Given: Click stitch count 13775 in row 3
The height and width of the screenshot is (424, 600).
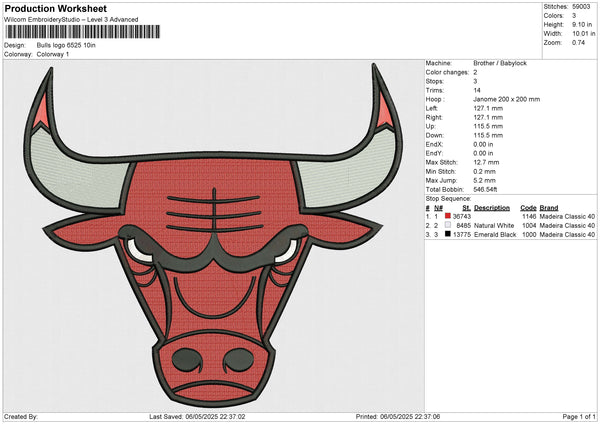Looking at the screenshot, I should [x=462, y=235].
